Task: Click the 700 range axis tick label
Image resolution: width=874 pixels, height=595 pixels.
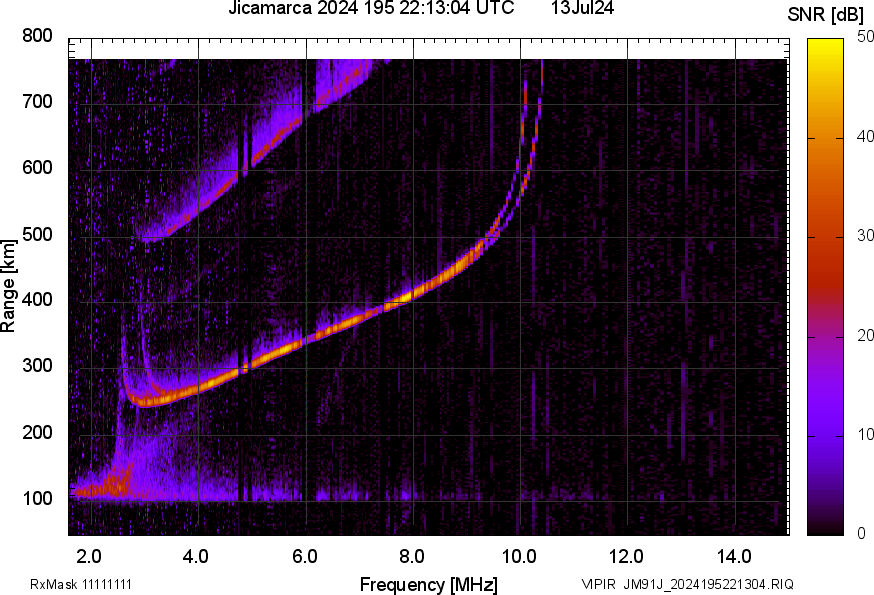Action: click(x=37, y=101)
